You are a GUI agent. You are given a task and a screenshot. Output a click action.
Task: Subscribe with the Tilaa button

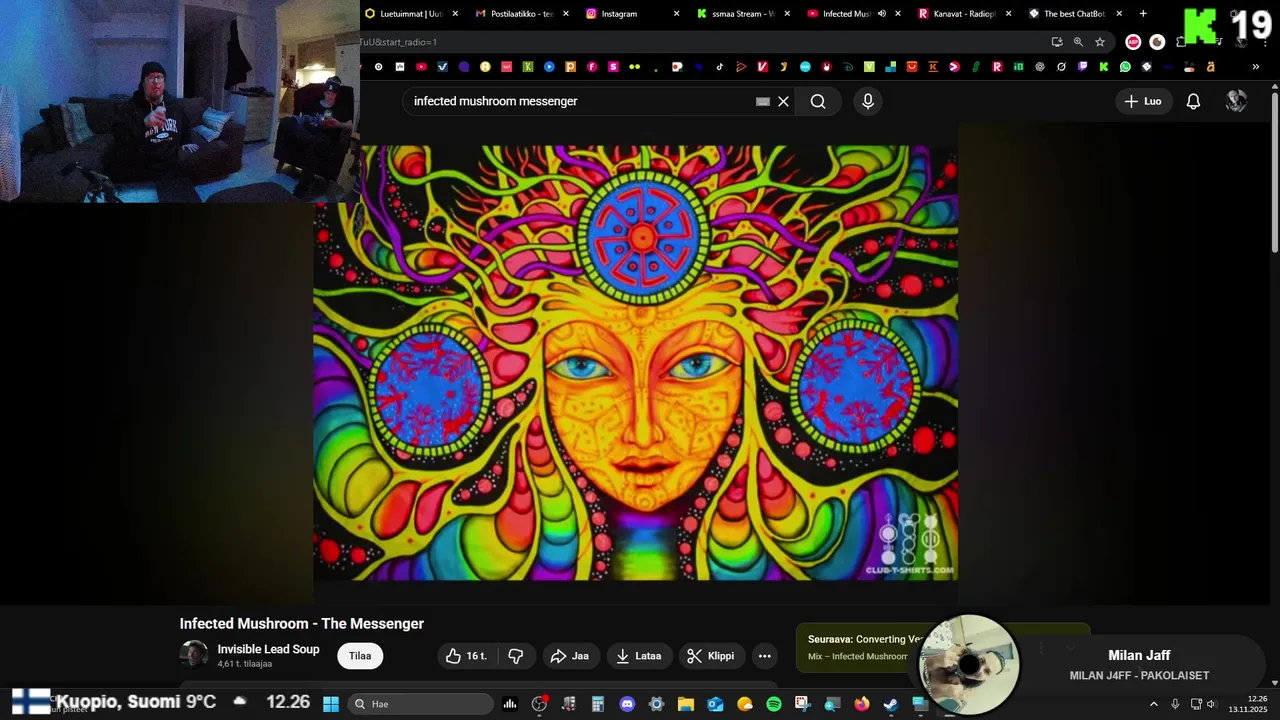(x=360, y=656)
